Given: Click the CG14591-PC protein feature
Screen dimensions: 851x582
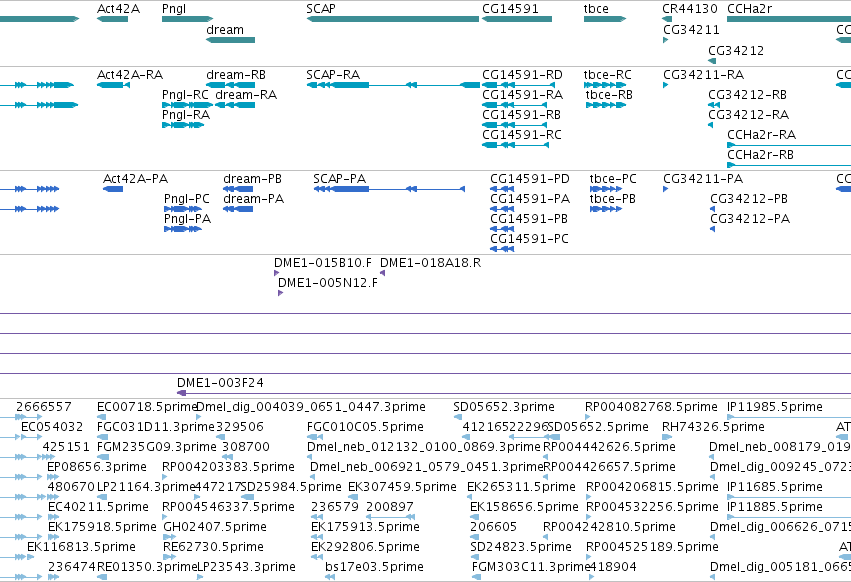Looking at the screenshot, I should [x=501, y=249].
